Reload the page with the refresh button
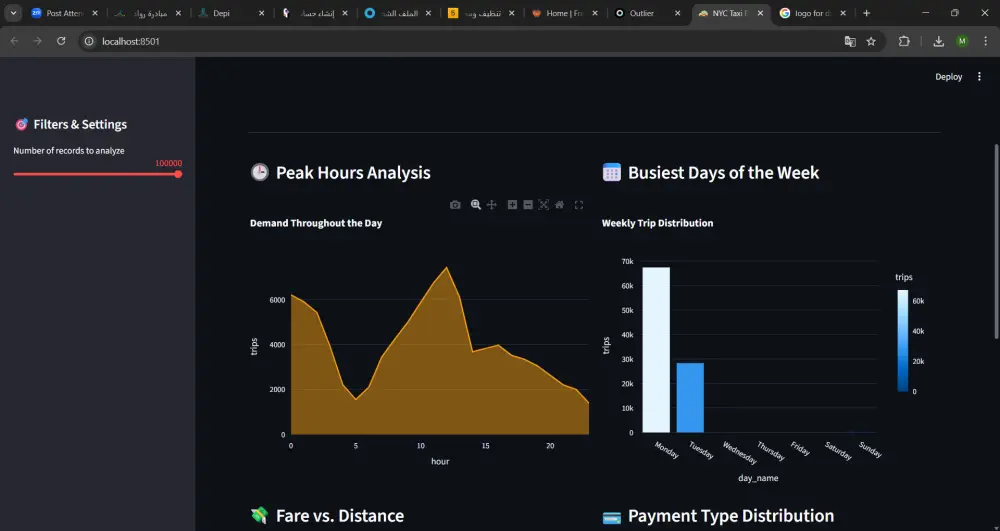 pyautogui.click(x=61, y=41)
